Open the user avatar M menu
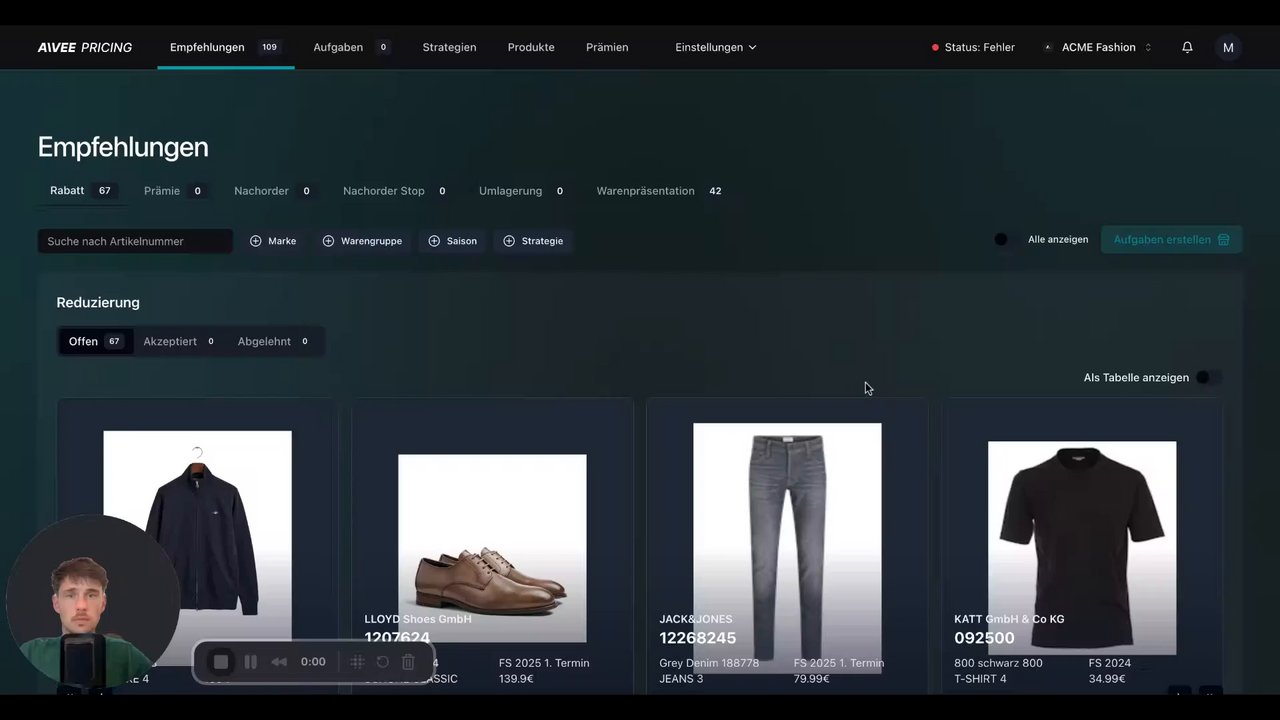The width and height of the screenshot is (1280, 720). (x=1228, y=47)
